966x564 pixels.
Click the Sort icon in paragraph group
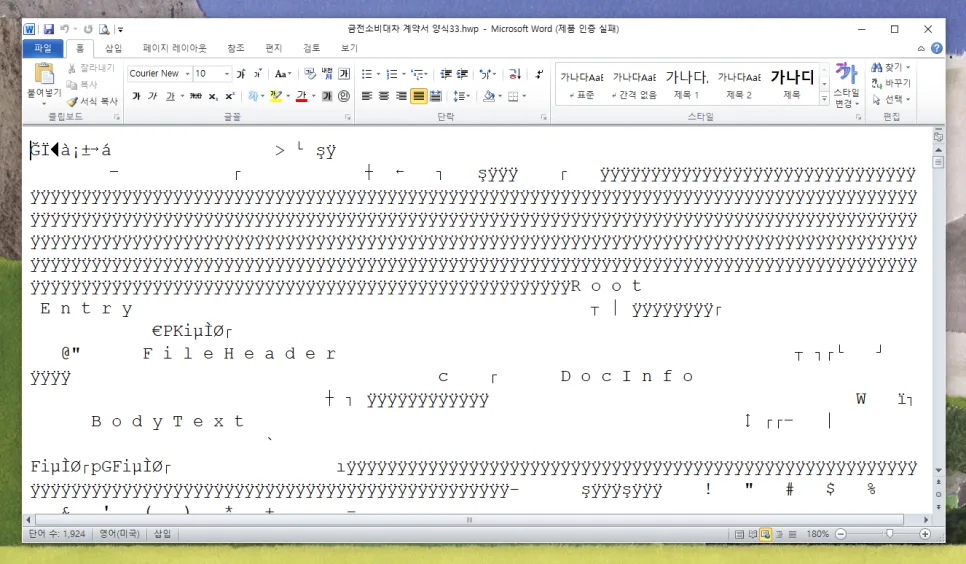point(515,74)
